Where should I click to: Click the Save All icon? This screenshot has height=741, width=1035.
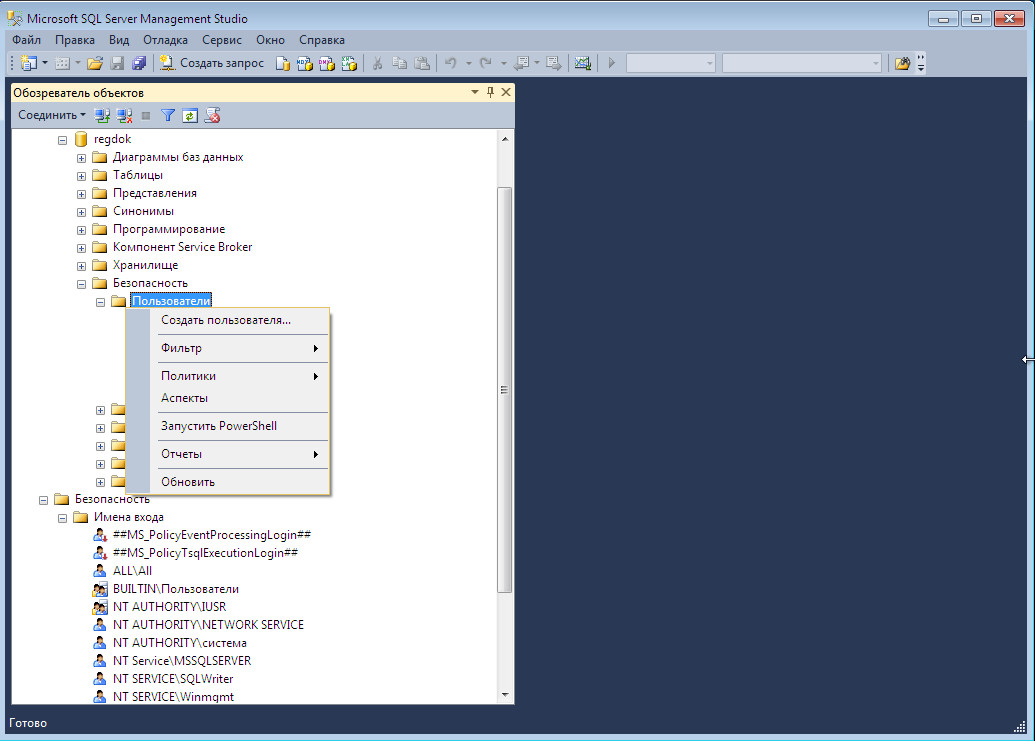139,63
